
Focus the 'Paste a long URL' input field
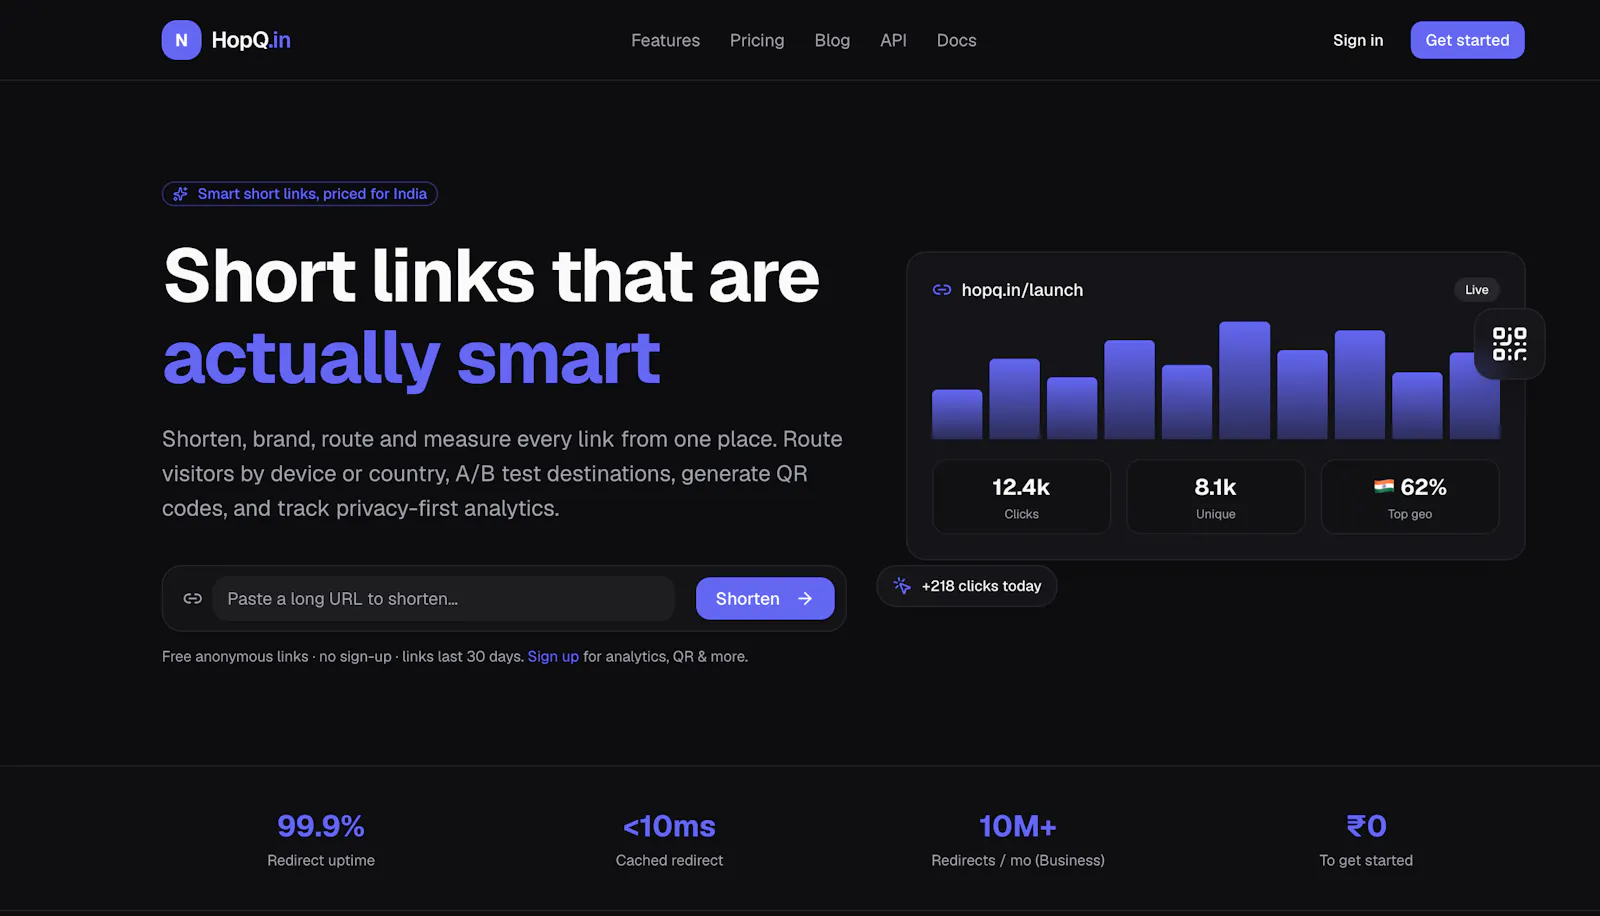coord(444,598)
